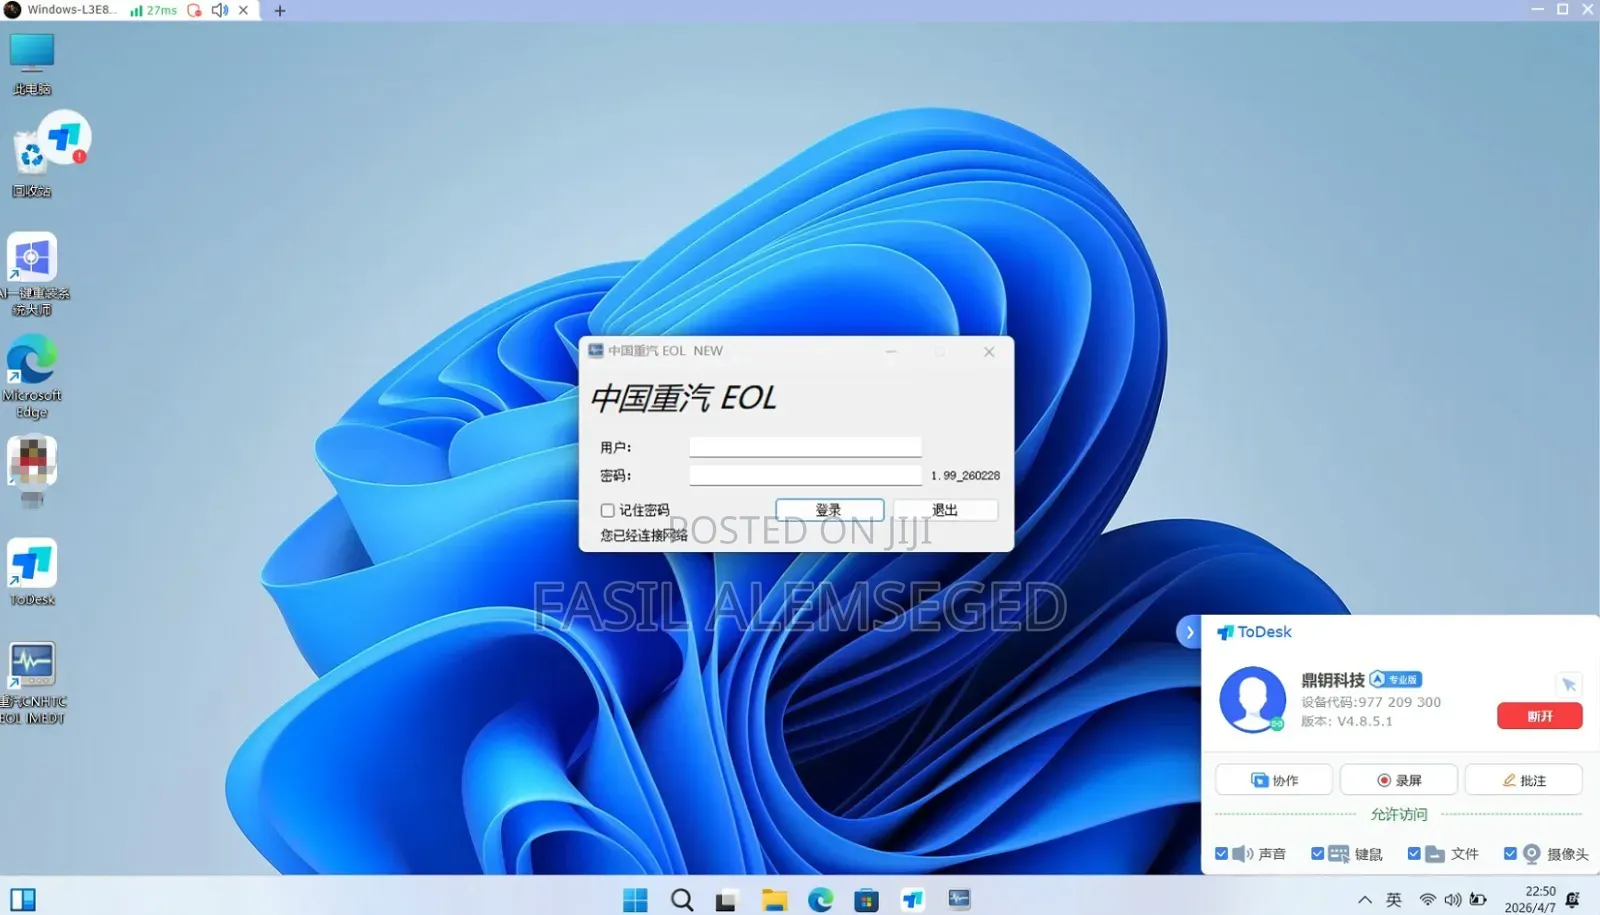This screenshot has width=1600, height=915.
Task: Open Microsoft Edge from the taskbar
Action: point(821,900)
